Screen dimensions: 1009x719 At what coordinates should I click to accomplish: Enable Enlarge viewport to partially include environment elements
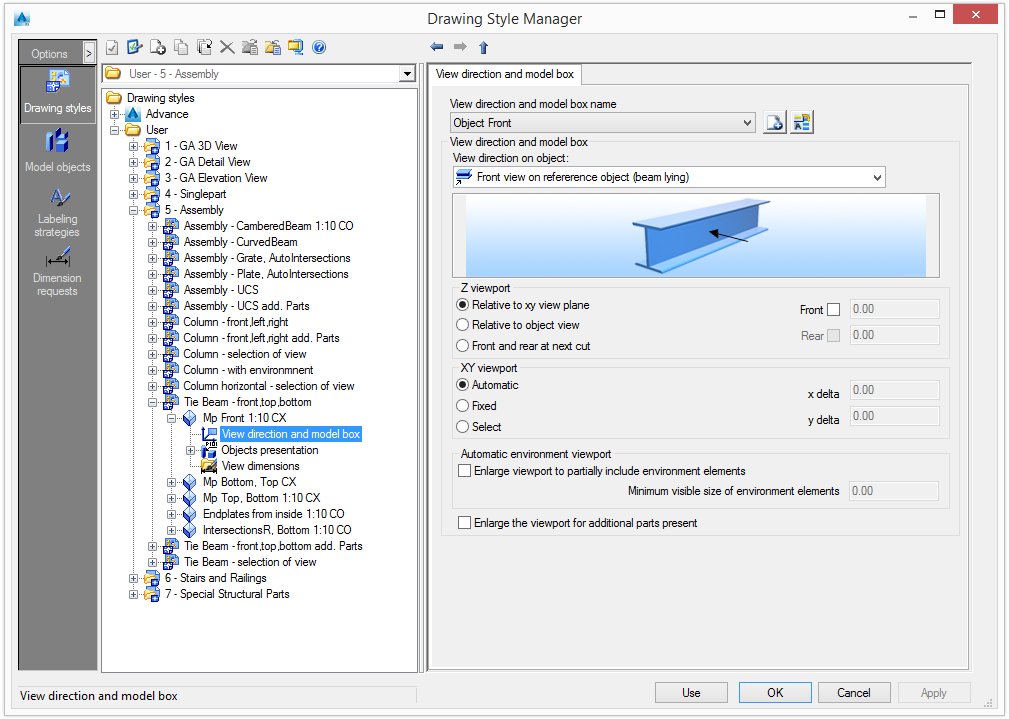[x=464, y=471]
